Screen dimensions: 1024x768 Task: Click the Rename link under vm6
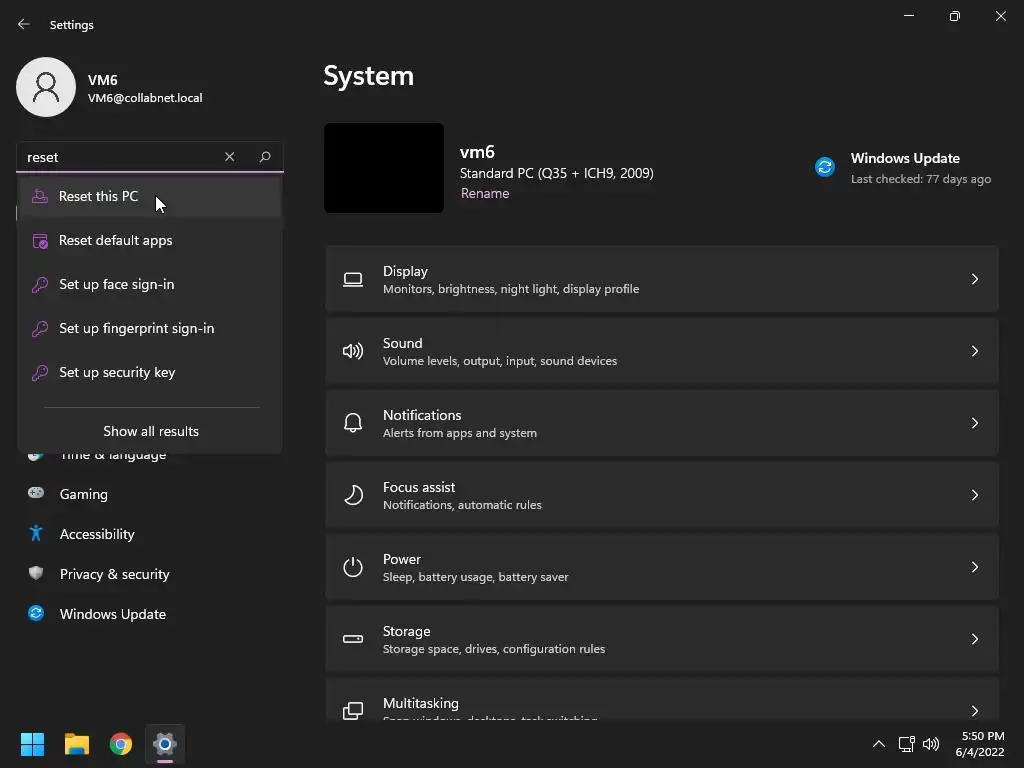click(485, 193)
